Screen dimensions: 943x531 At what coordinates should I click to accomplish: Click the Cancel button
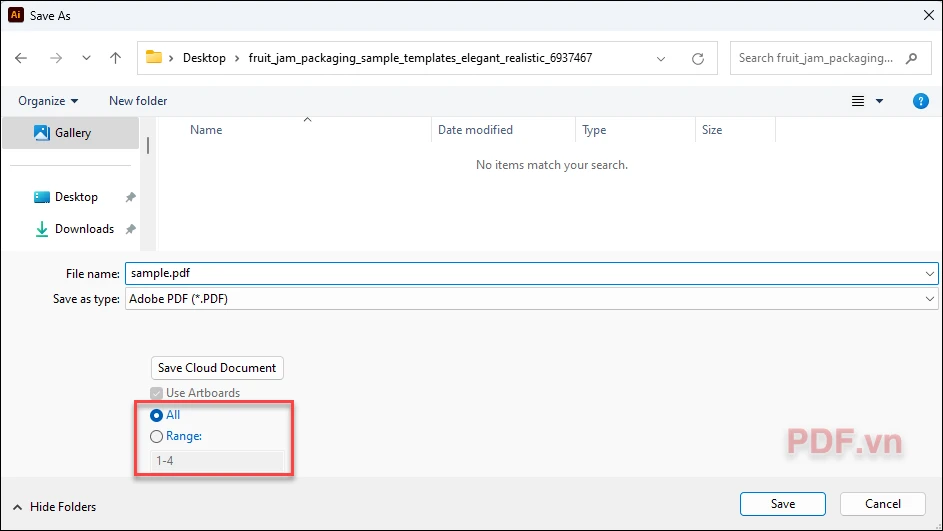click(x=882, y=504)
